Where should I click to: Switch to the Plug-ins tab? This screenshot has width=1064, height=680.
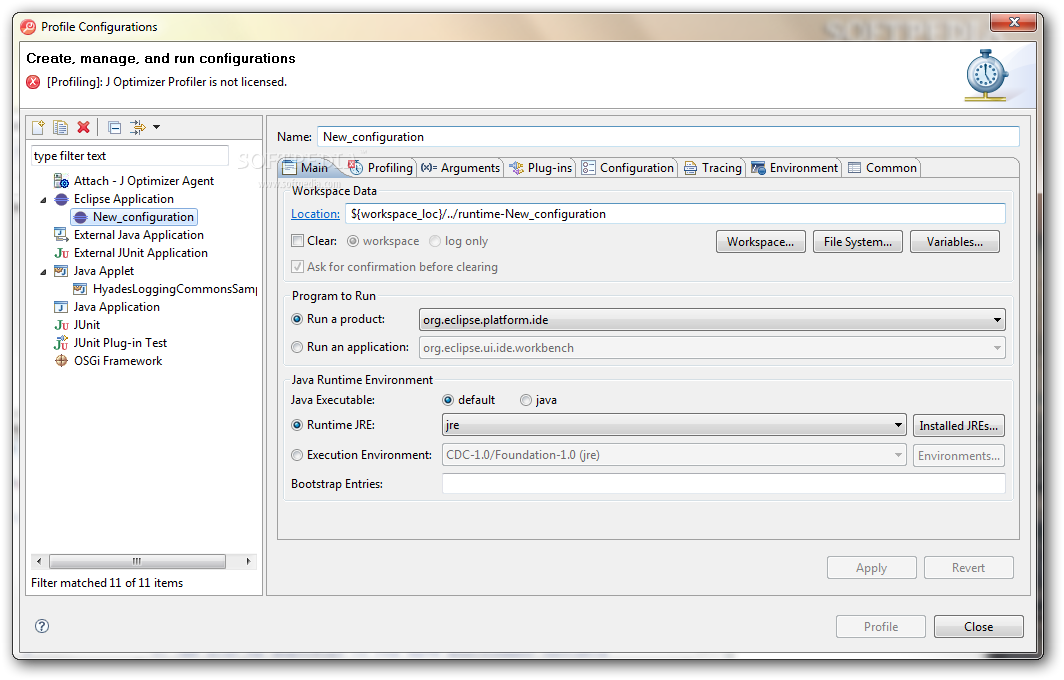[541, 168]
